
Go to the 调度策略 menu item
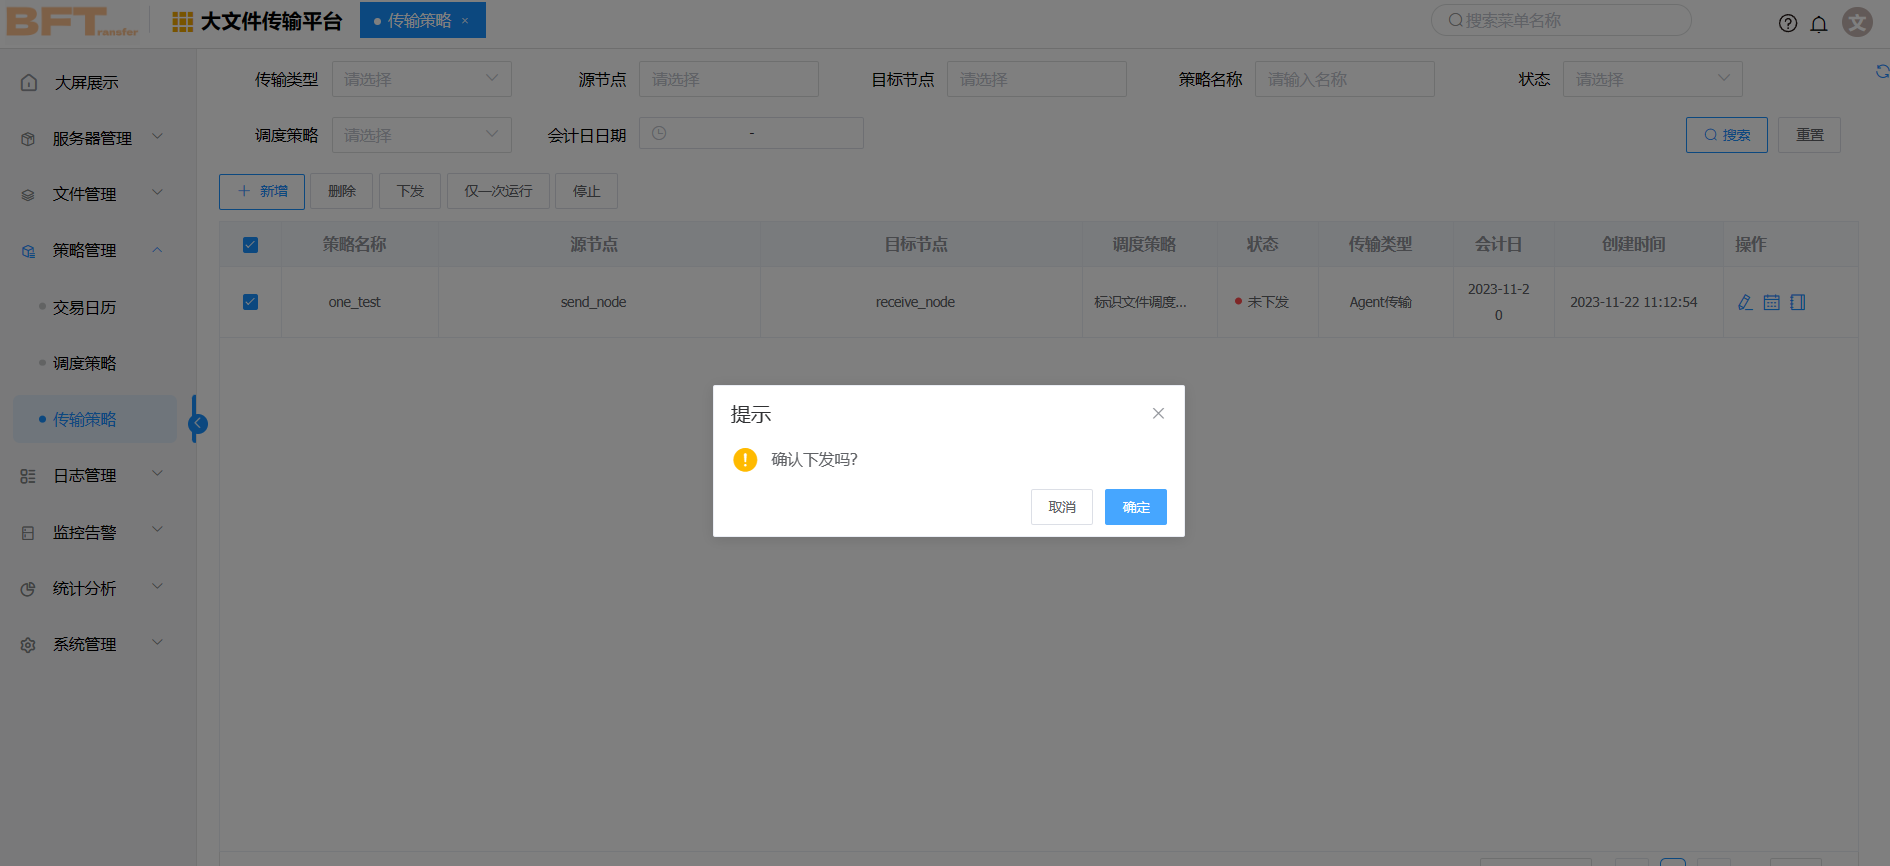85,363
